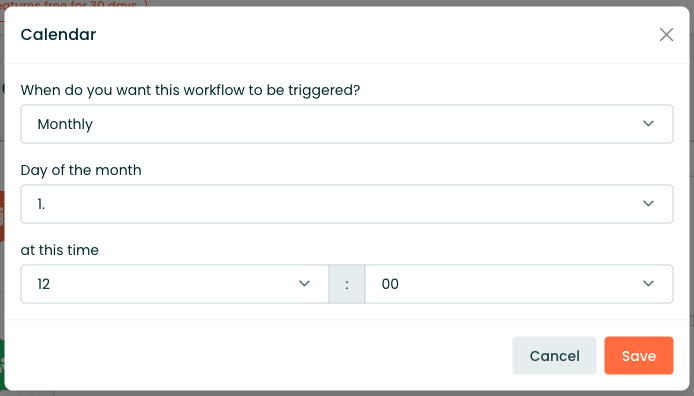Click the Cancel button
This screenshot has width=694, height=396.
point(554,356)
